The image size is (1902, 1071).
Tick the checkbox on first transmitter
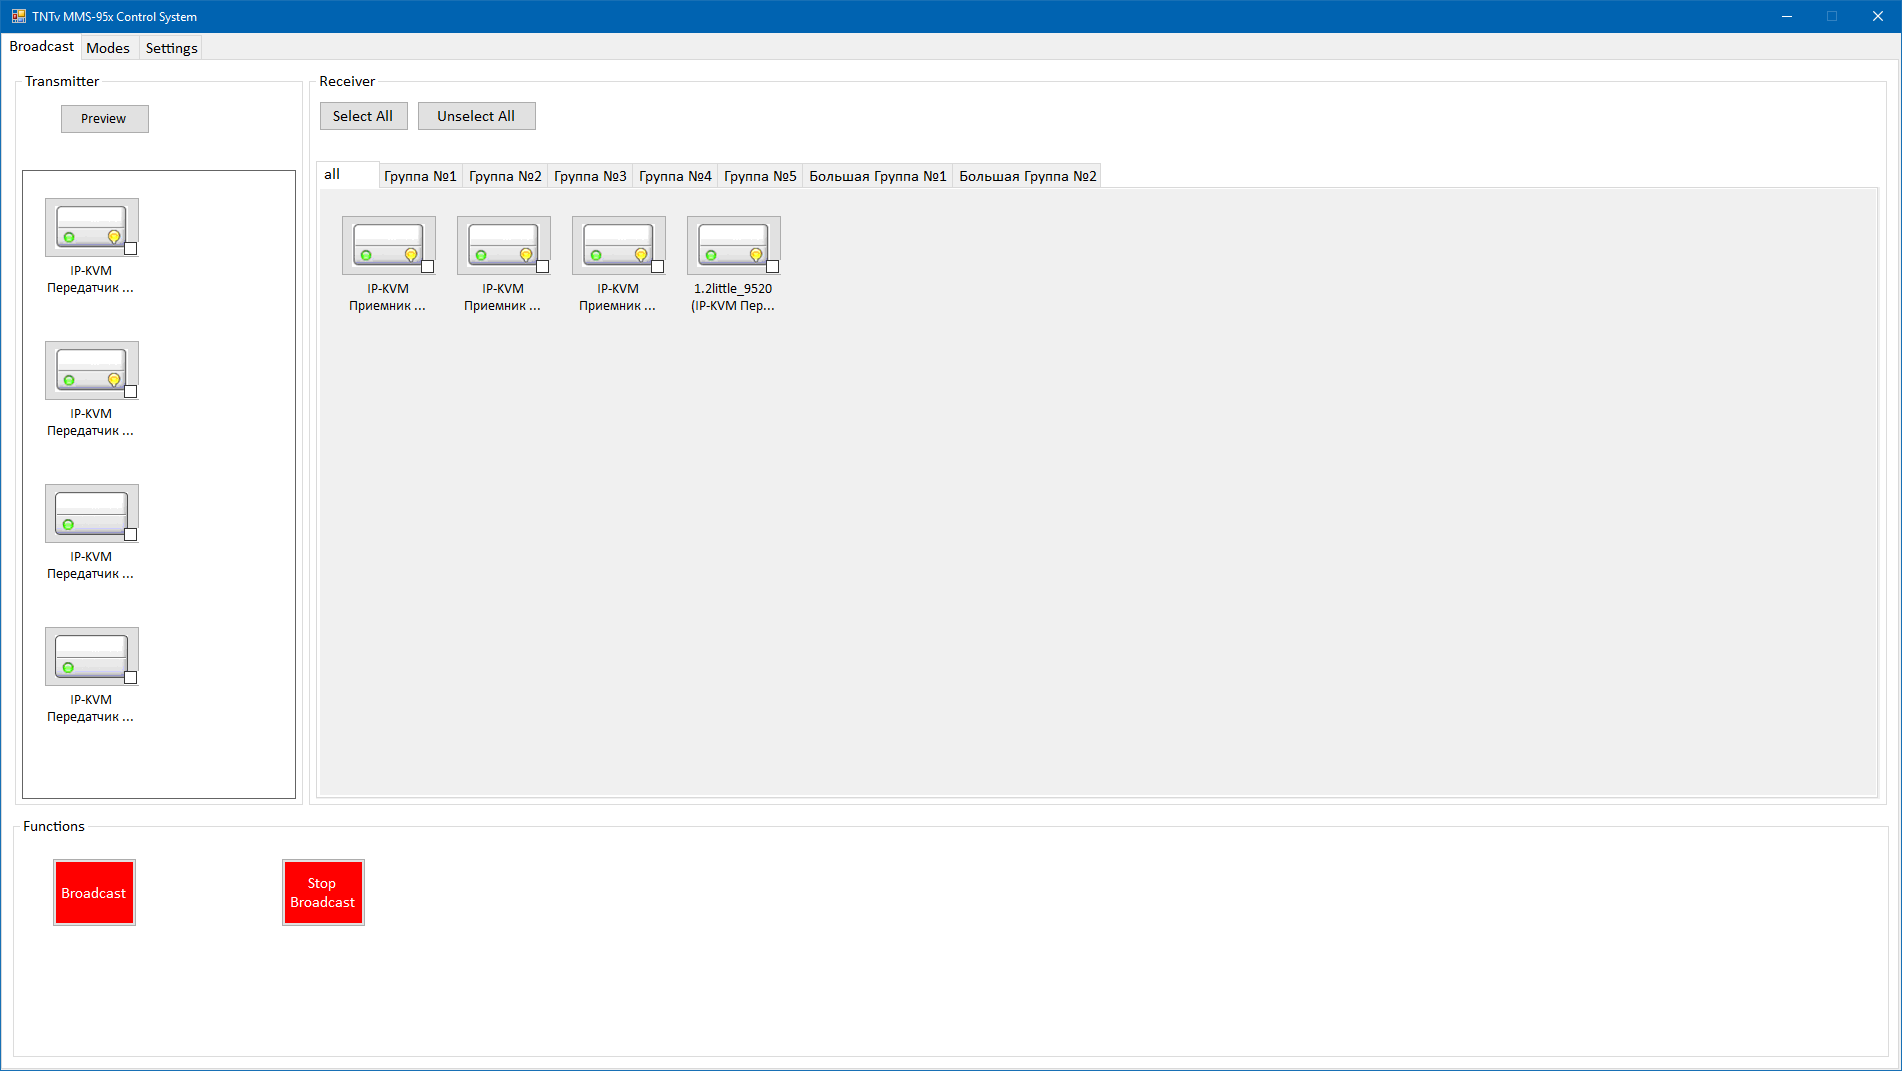(x=130, y=249)
